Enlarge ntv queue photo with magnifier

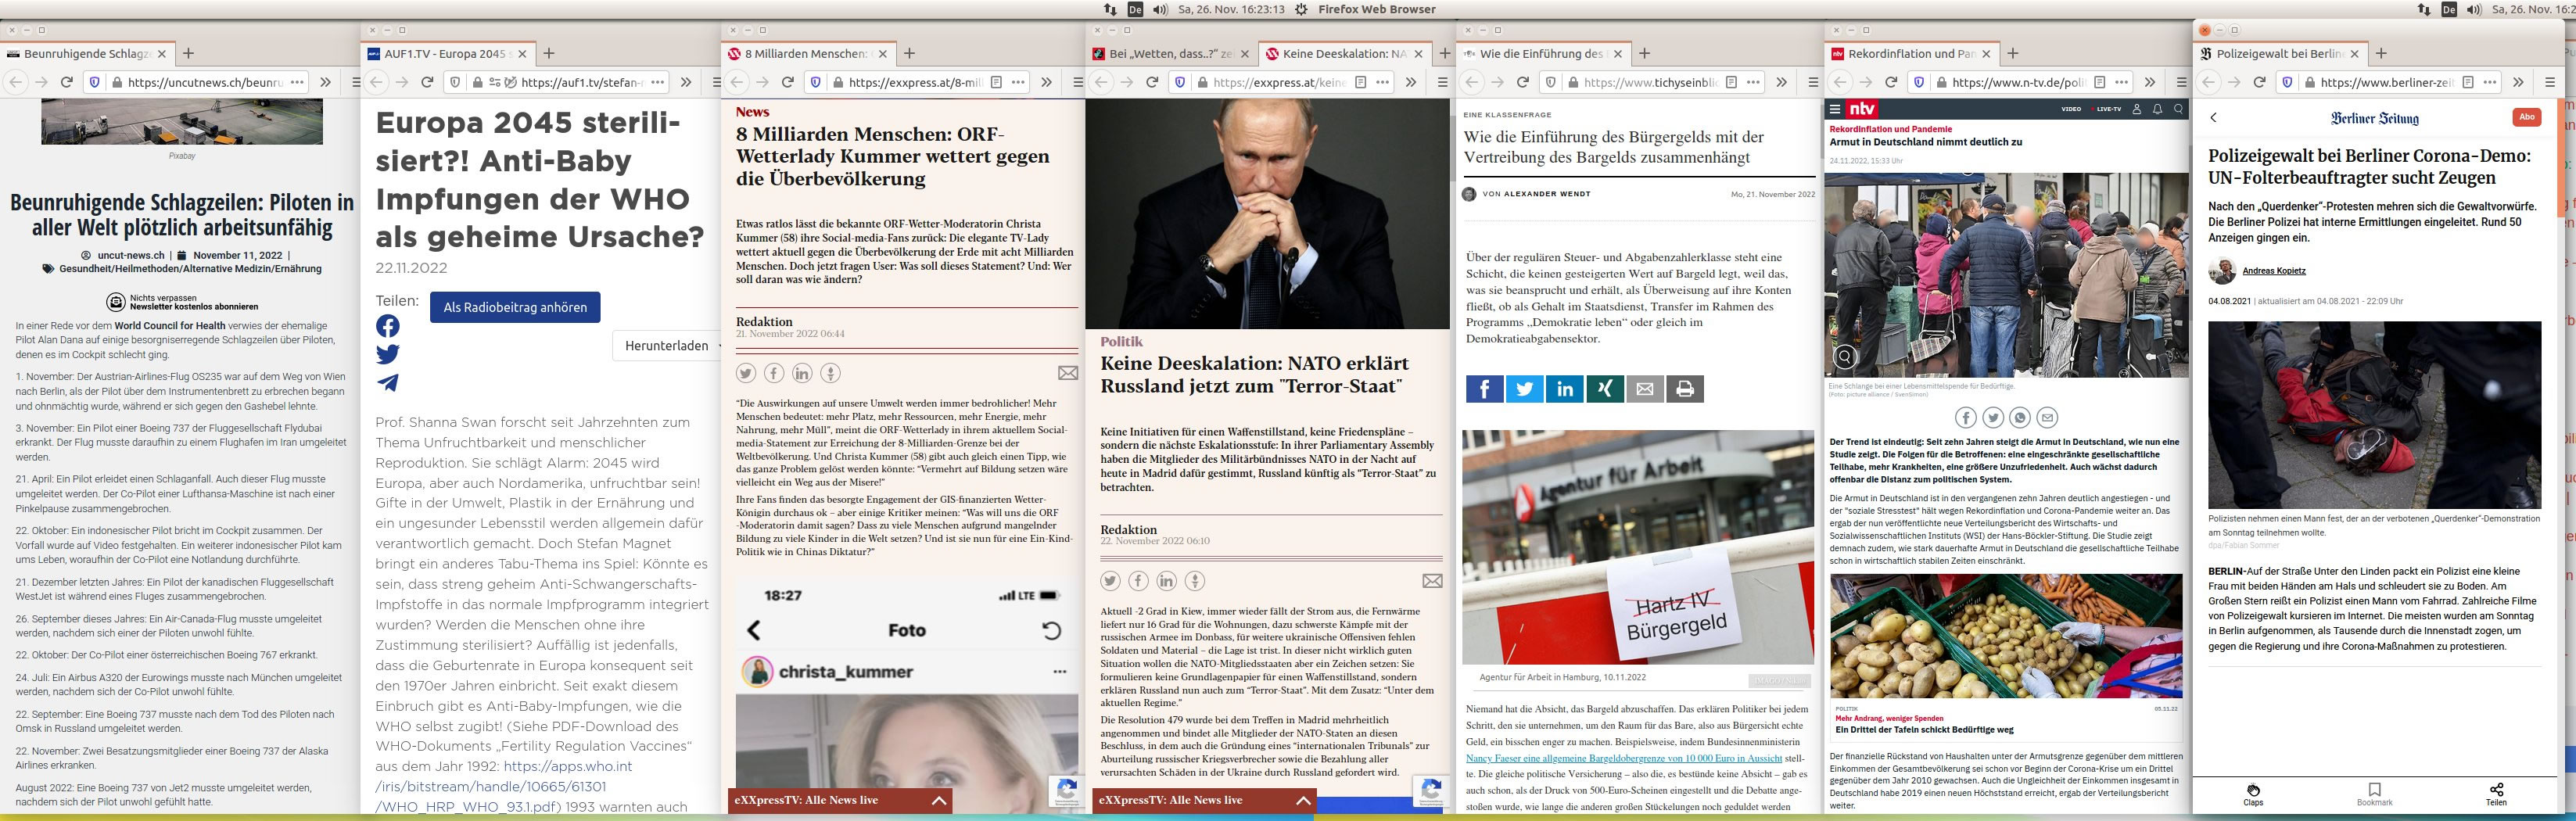click(x=1845, y=357)
